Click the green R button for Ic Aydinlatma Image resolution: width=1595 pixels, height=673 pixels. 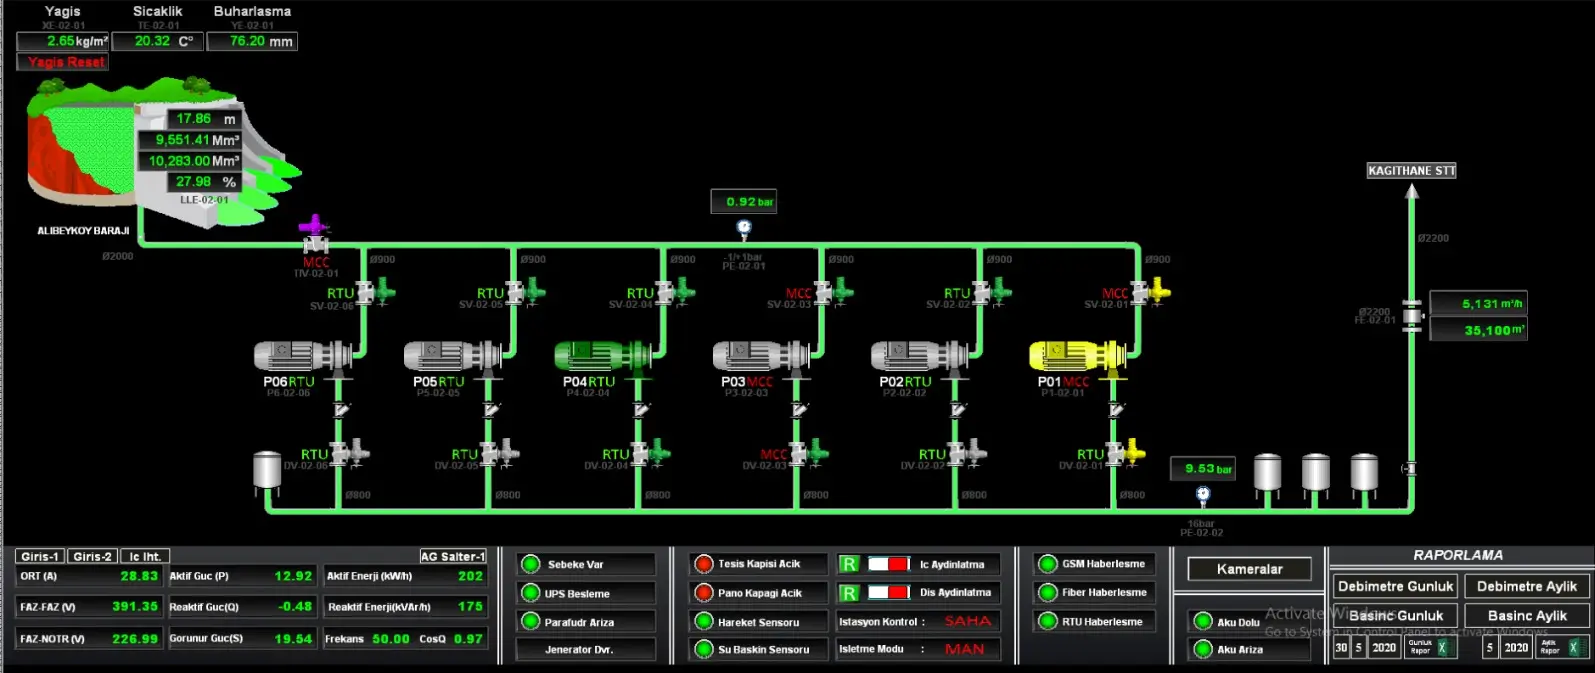(x=849, y=564)
